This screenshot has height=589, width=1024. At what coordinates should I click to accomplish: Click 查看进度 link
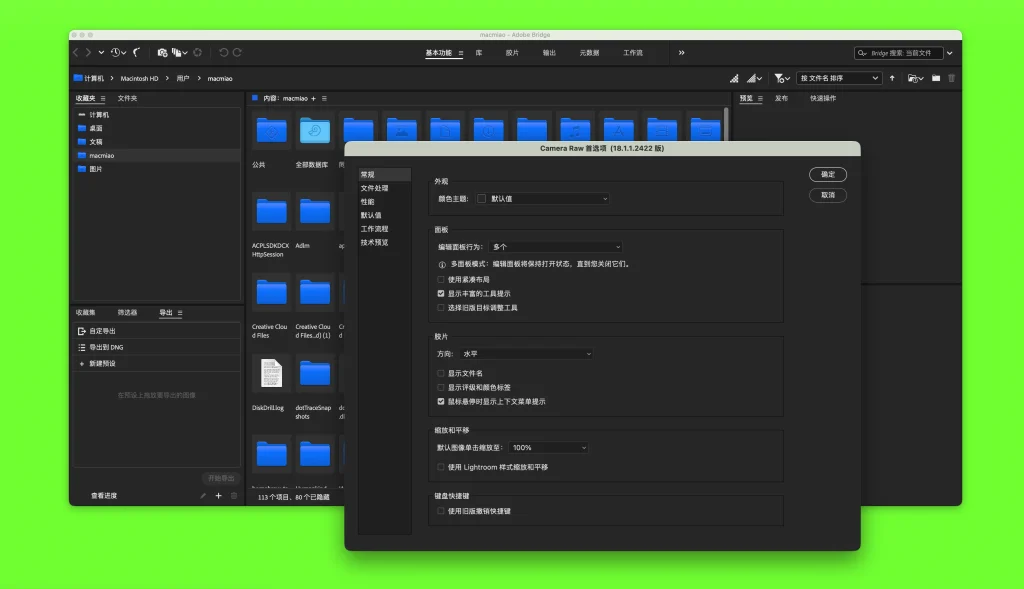[x=104, y=496]
